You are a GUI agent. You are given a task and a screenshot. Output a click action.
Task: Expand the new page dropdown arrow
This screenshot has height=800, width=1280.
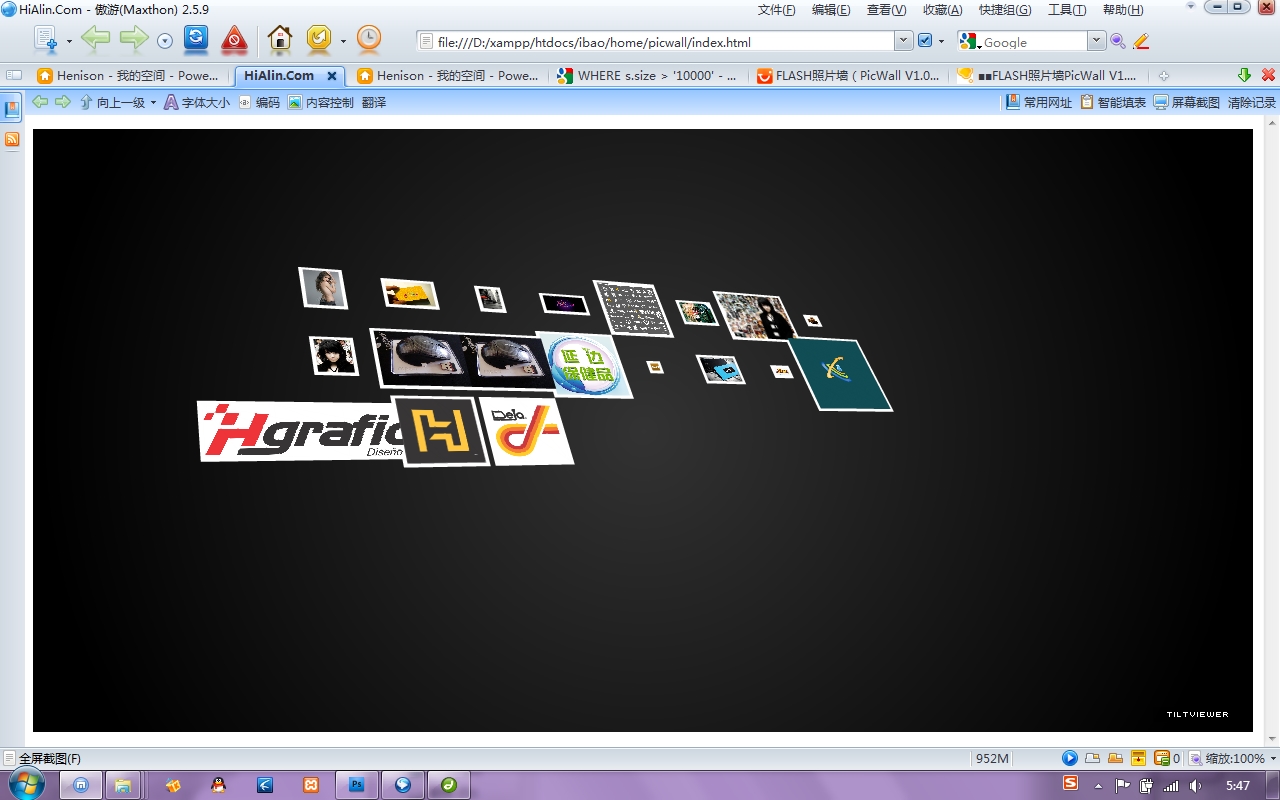tap(69, 42)
